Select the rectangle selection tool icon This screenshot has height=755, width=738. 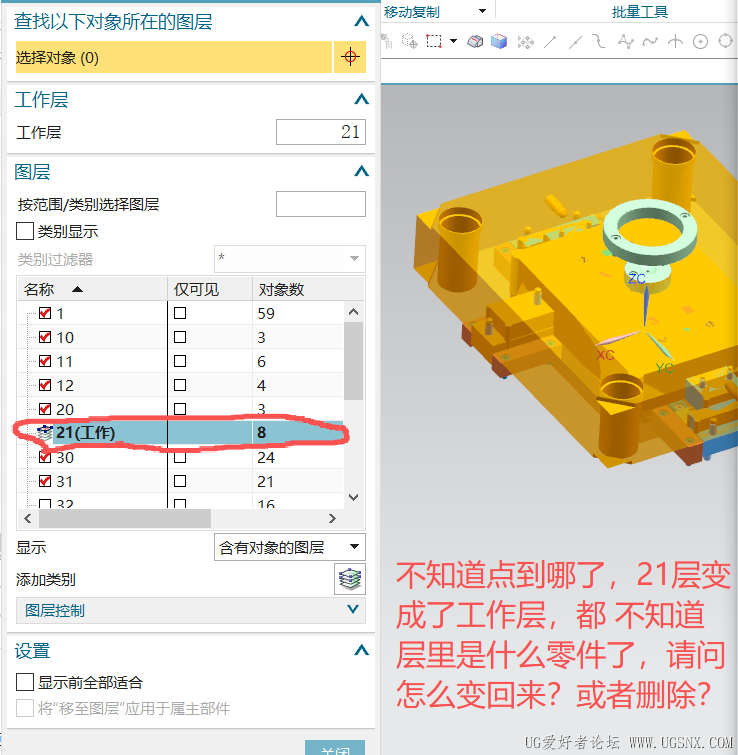tap(434, 41)
